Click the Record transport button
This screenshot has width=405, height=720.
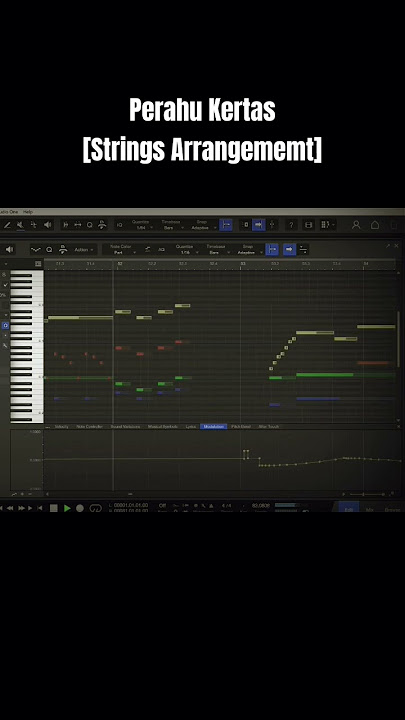80,508
